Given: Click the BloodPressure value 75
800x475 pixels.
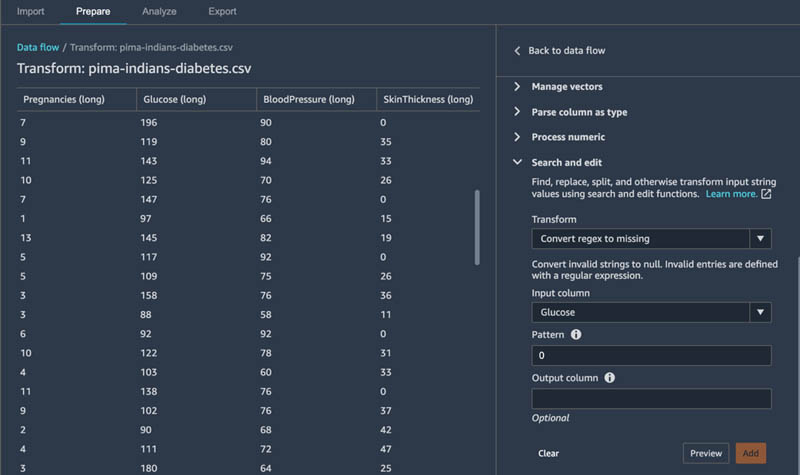Looking at the screenshot, I should click(x=266, y=277).
